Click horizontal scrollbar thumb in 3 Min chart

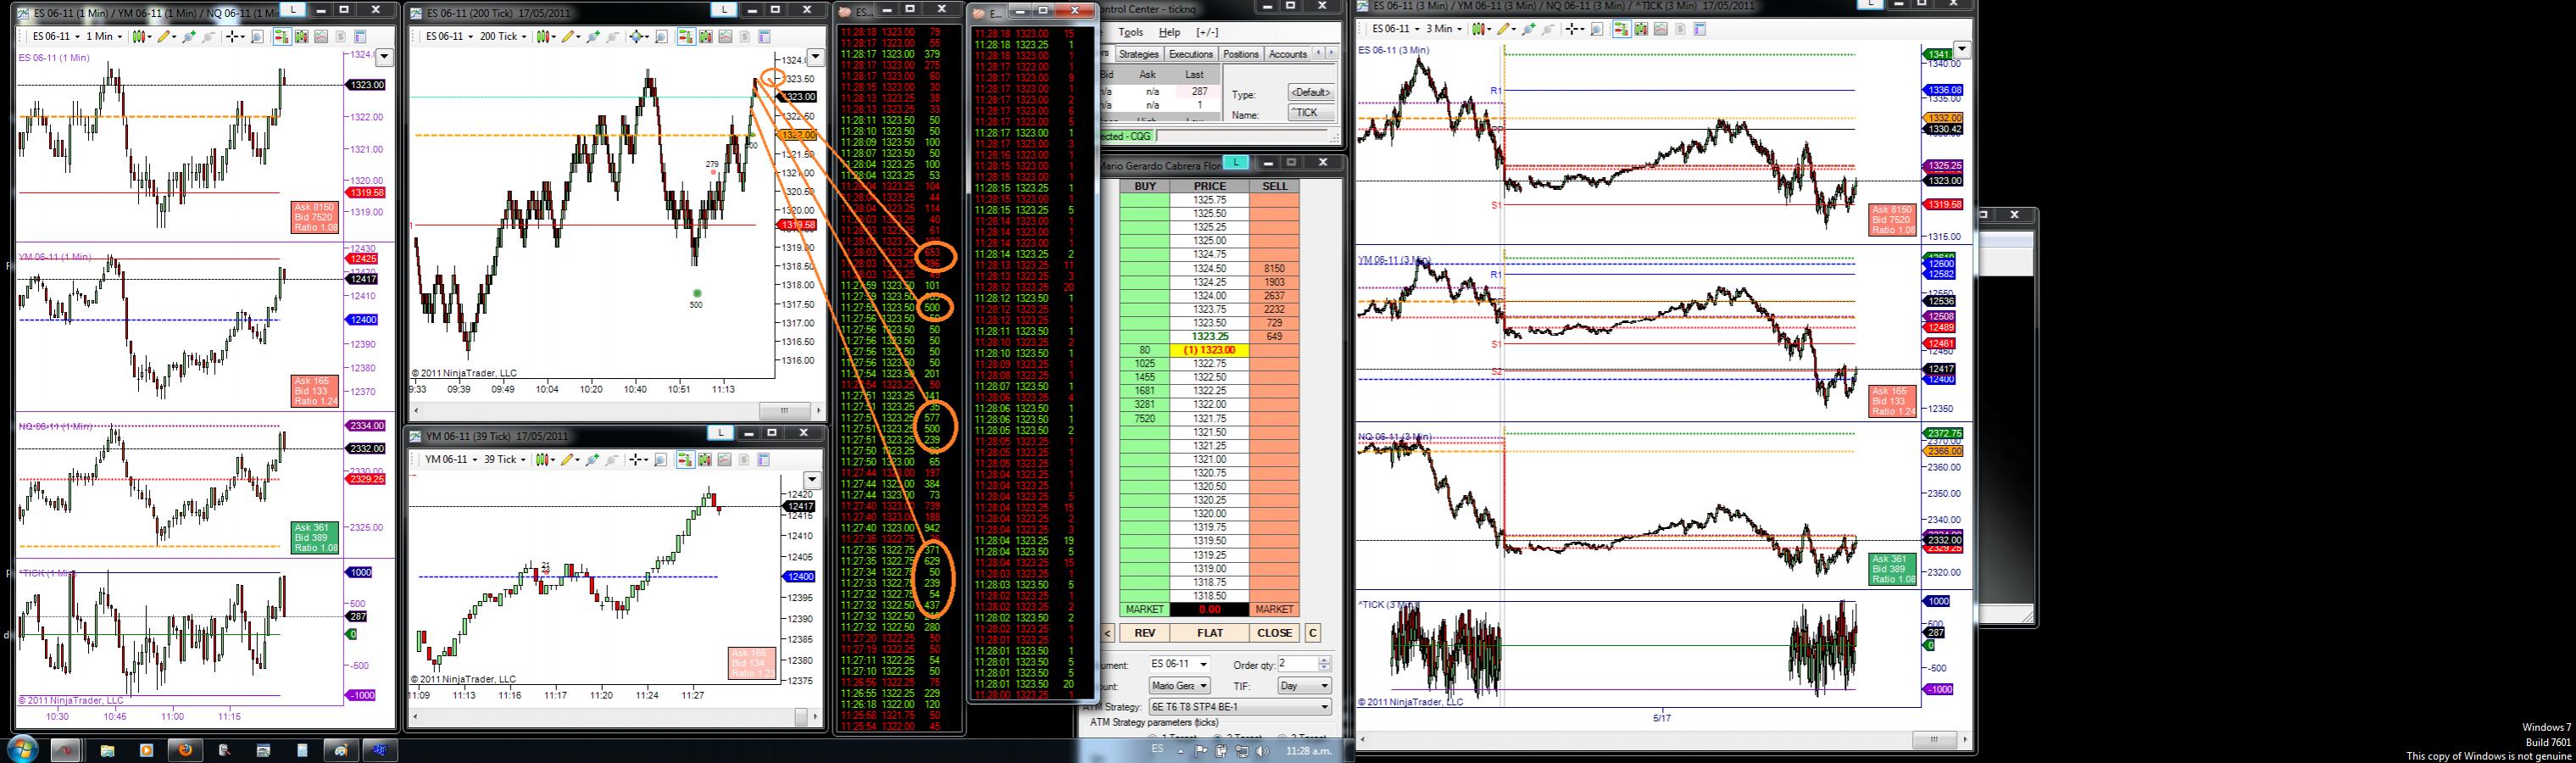tap(1934, 740)
